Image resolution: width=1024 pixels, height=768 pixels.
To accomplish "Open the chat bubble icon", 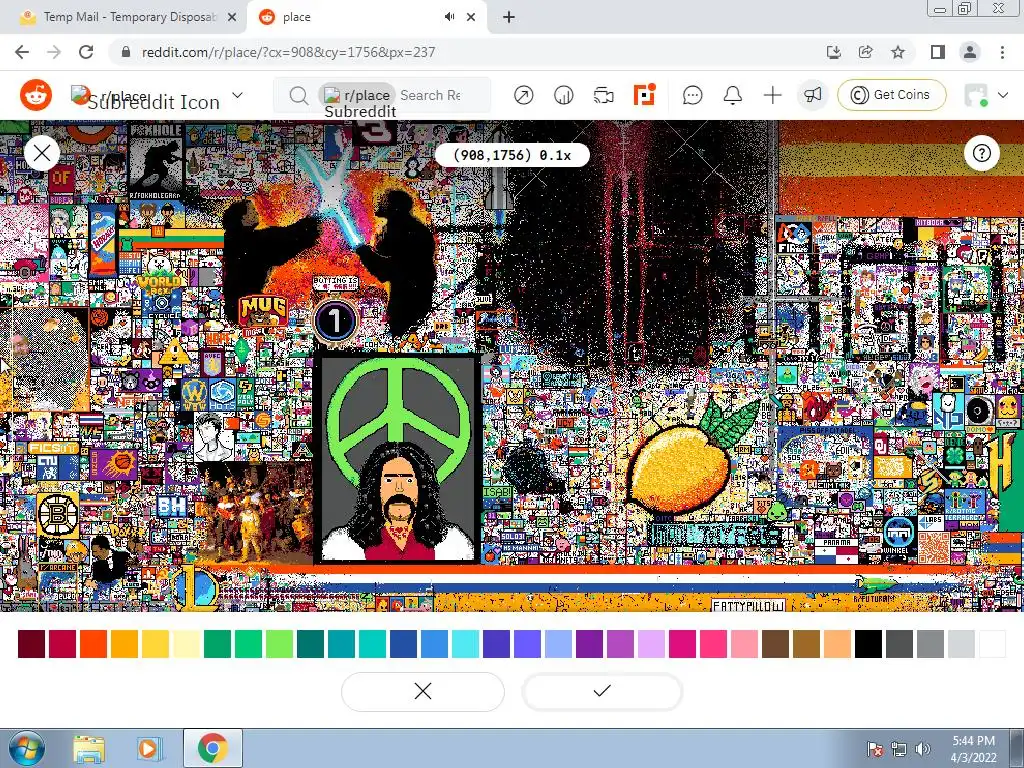I will point(692,95).
